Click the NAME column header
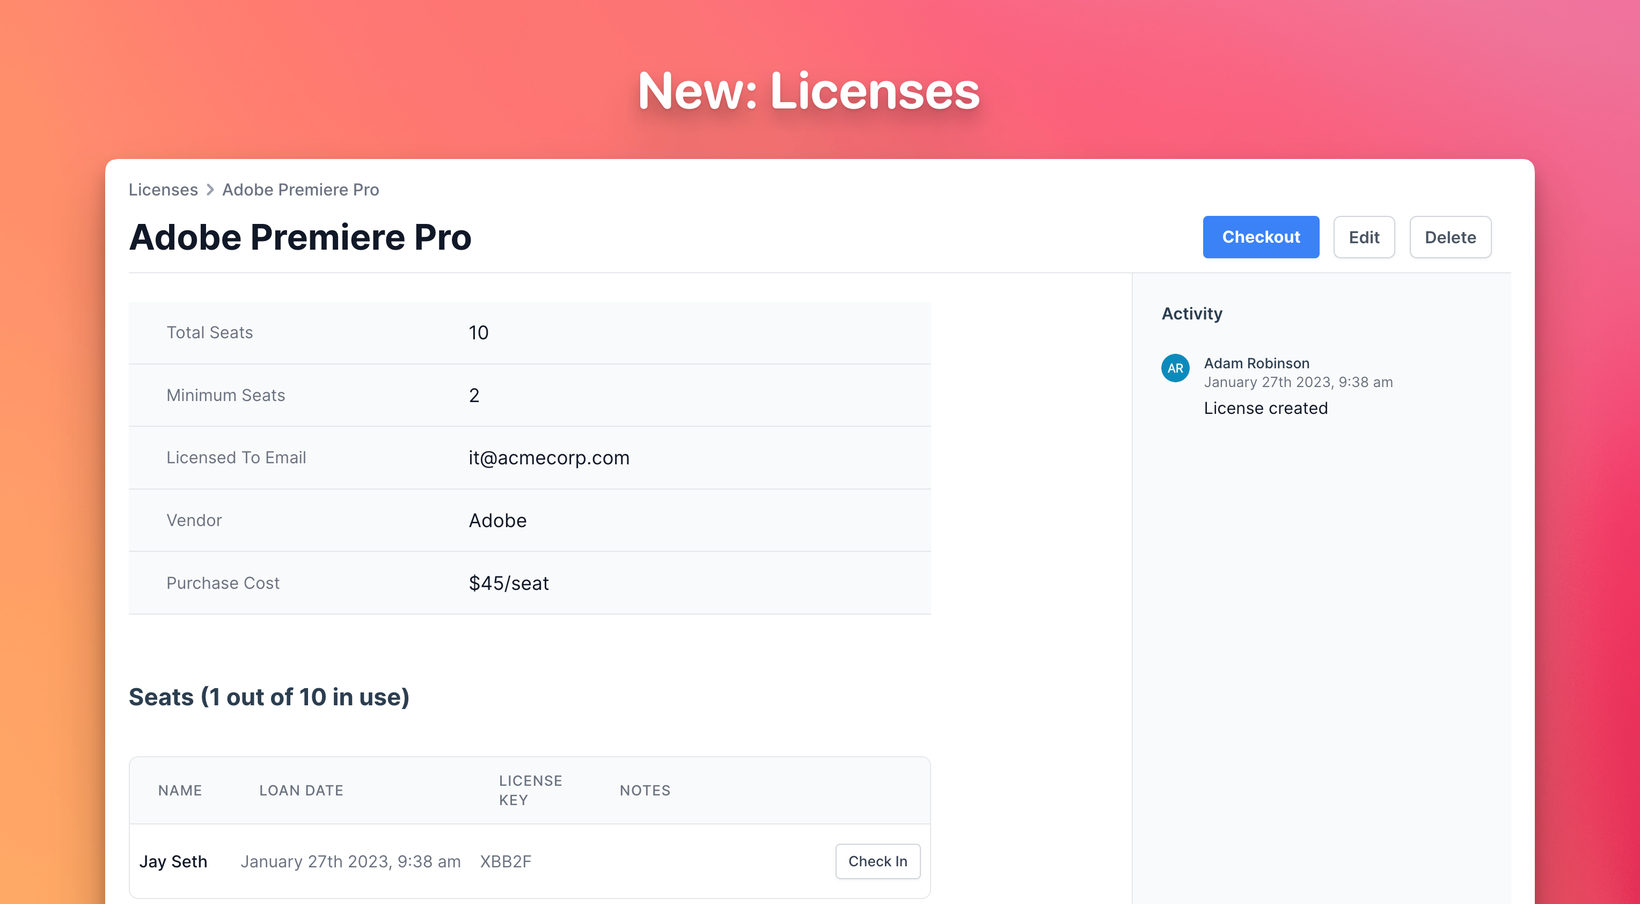 click(x=180, y=790)
